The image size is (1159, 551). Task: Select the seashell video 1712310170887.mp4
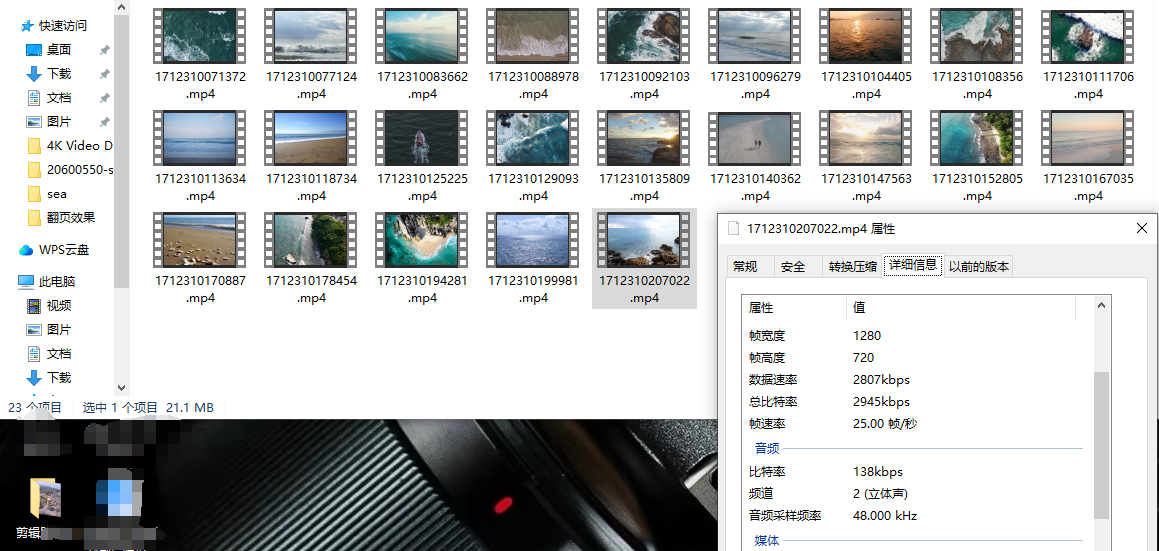coord(200,240)
